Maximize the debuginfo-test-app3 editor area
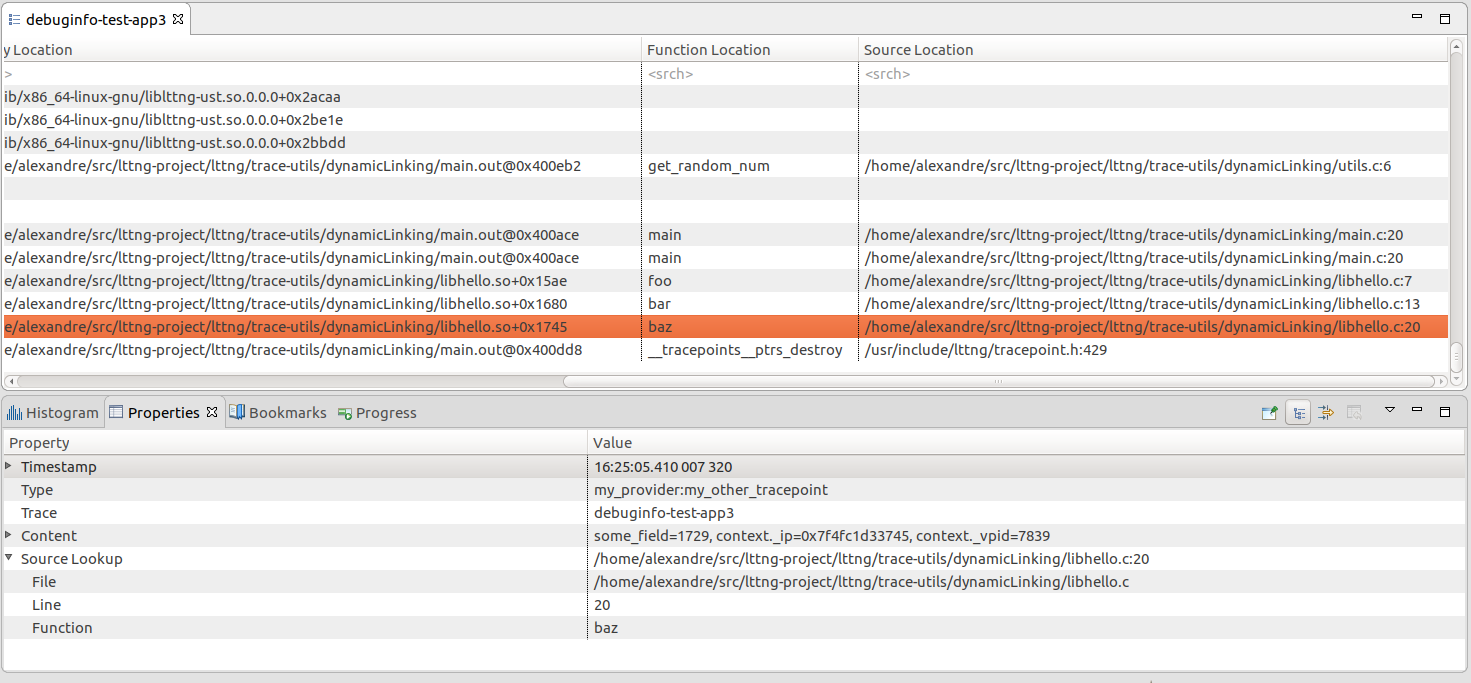This screenshot has height=683, width=1471. (x=1444, y=19)
